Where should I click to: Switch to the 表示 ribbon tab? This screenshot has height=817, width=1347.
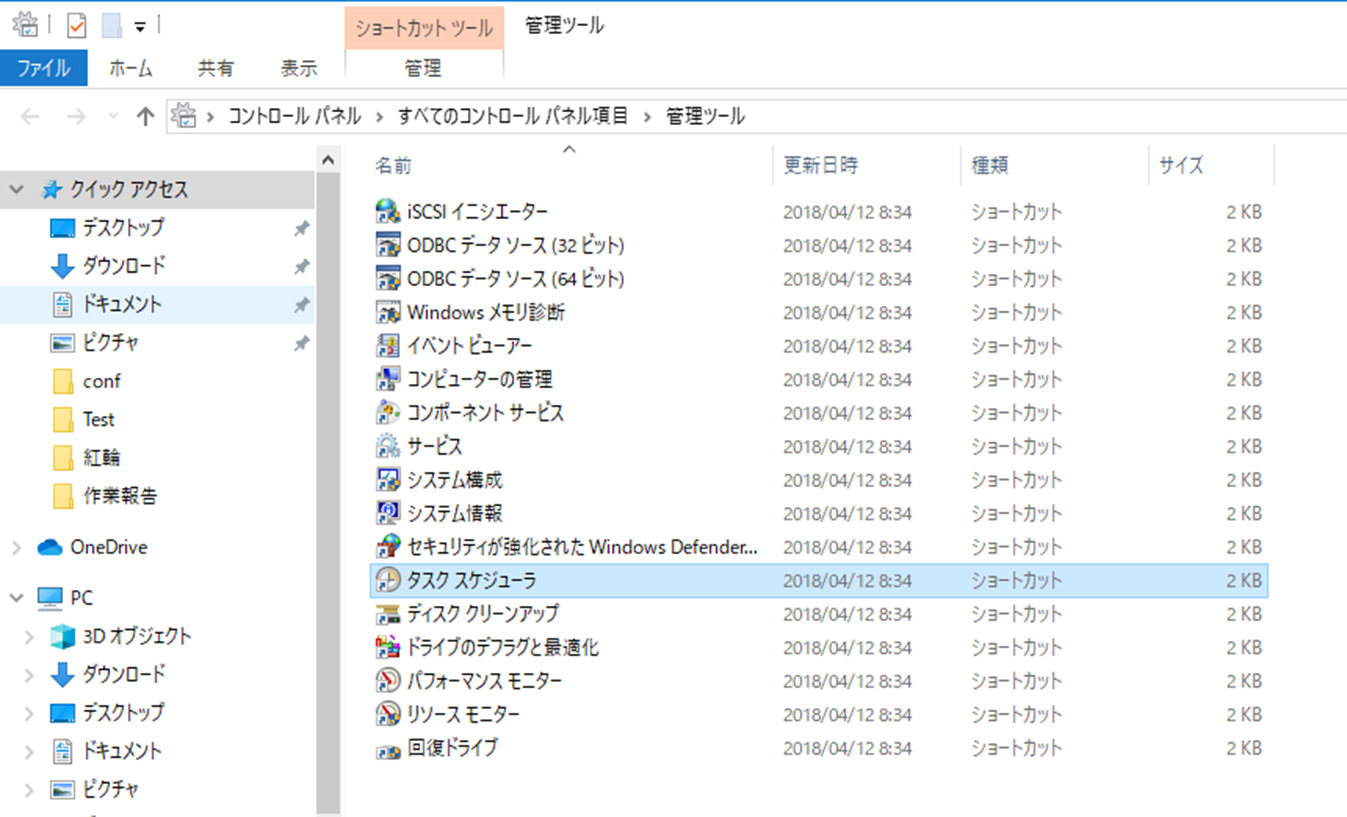point(296,67)
